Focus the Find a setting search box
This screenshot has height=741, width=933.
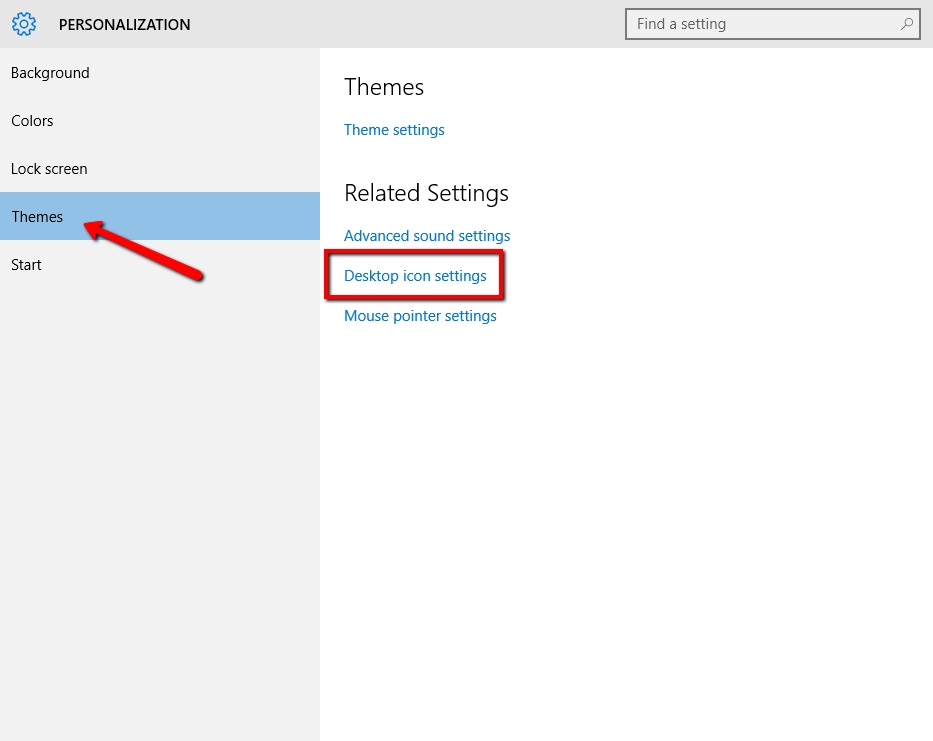(x=772, y=24)
